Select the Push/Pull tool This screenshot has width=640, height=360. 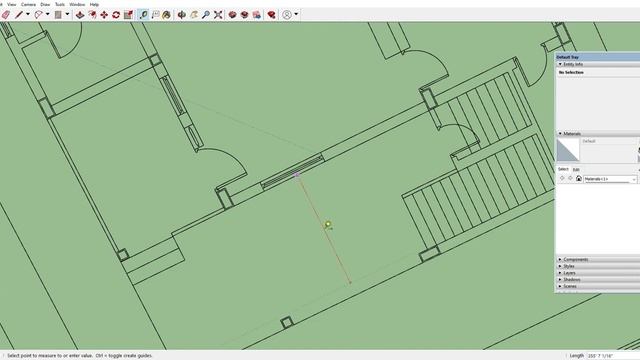80,15
